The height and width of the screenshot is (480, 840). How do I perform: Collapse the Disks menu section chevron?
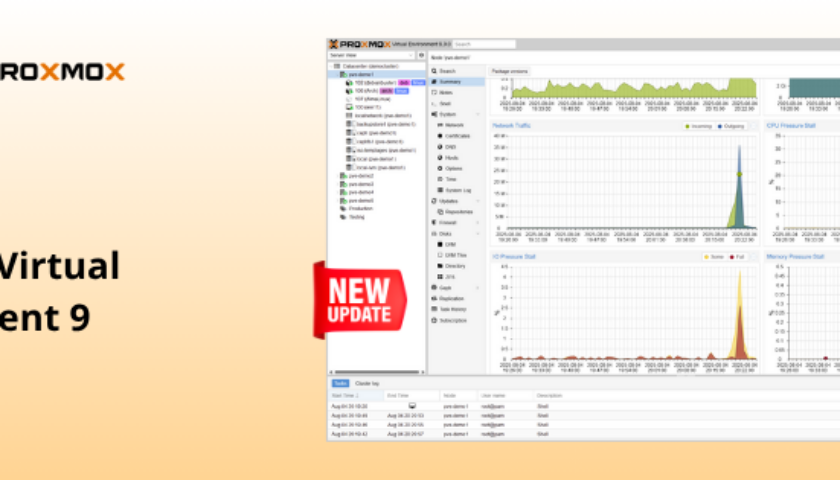[478, 234]
